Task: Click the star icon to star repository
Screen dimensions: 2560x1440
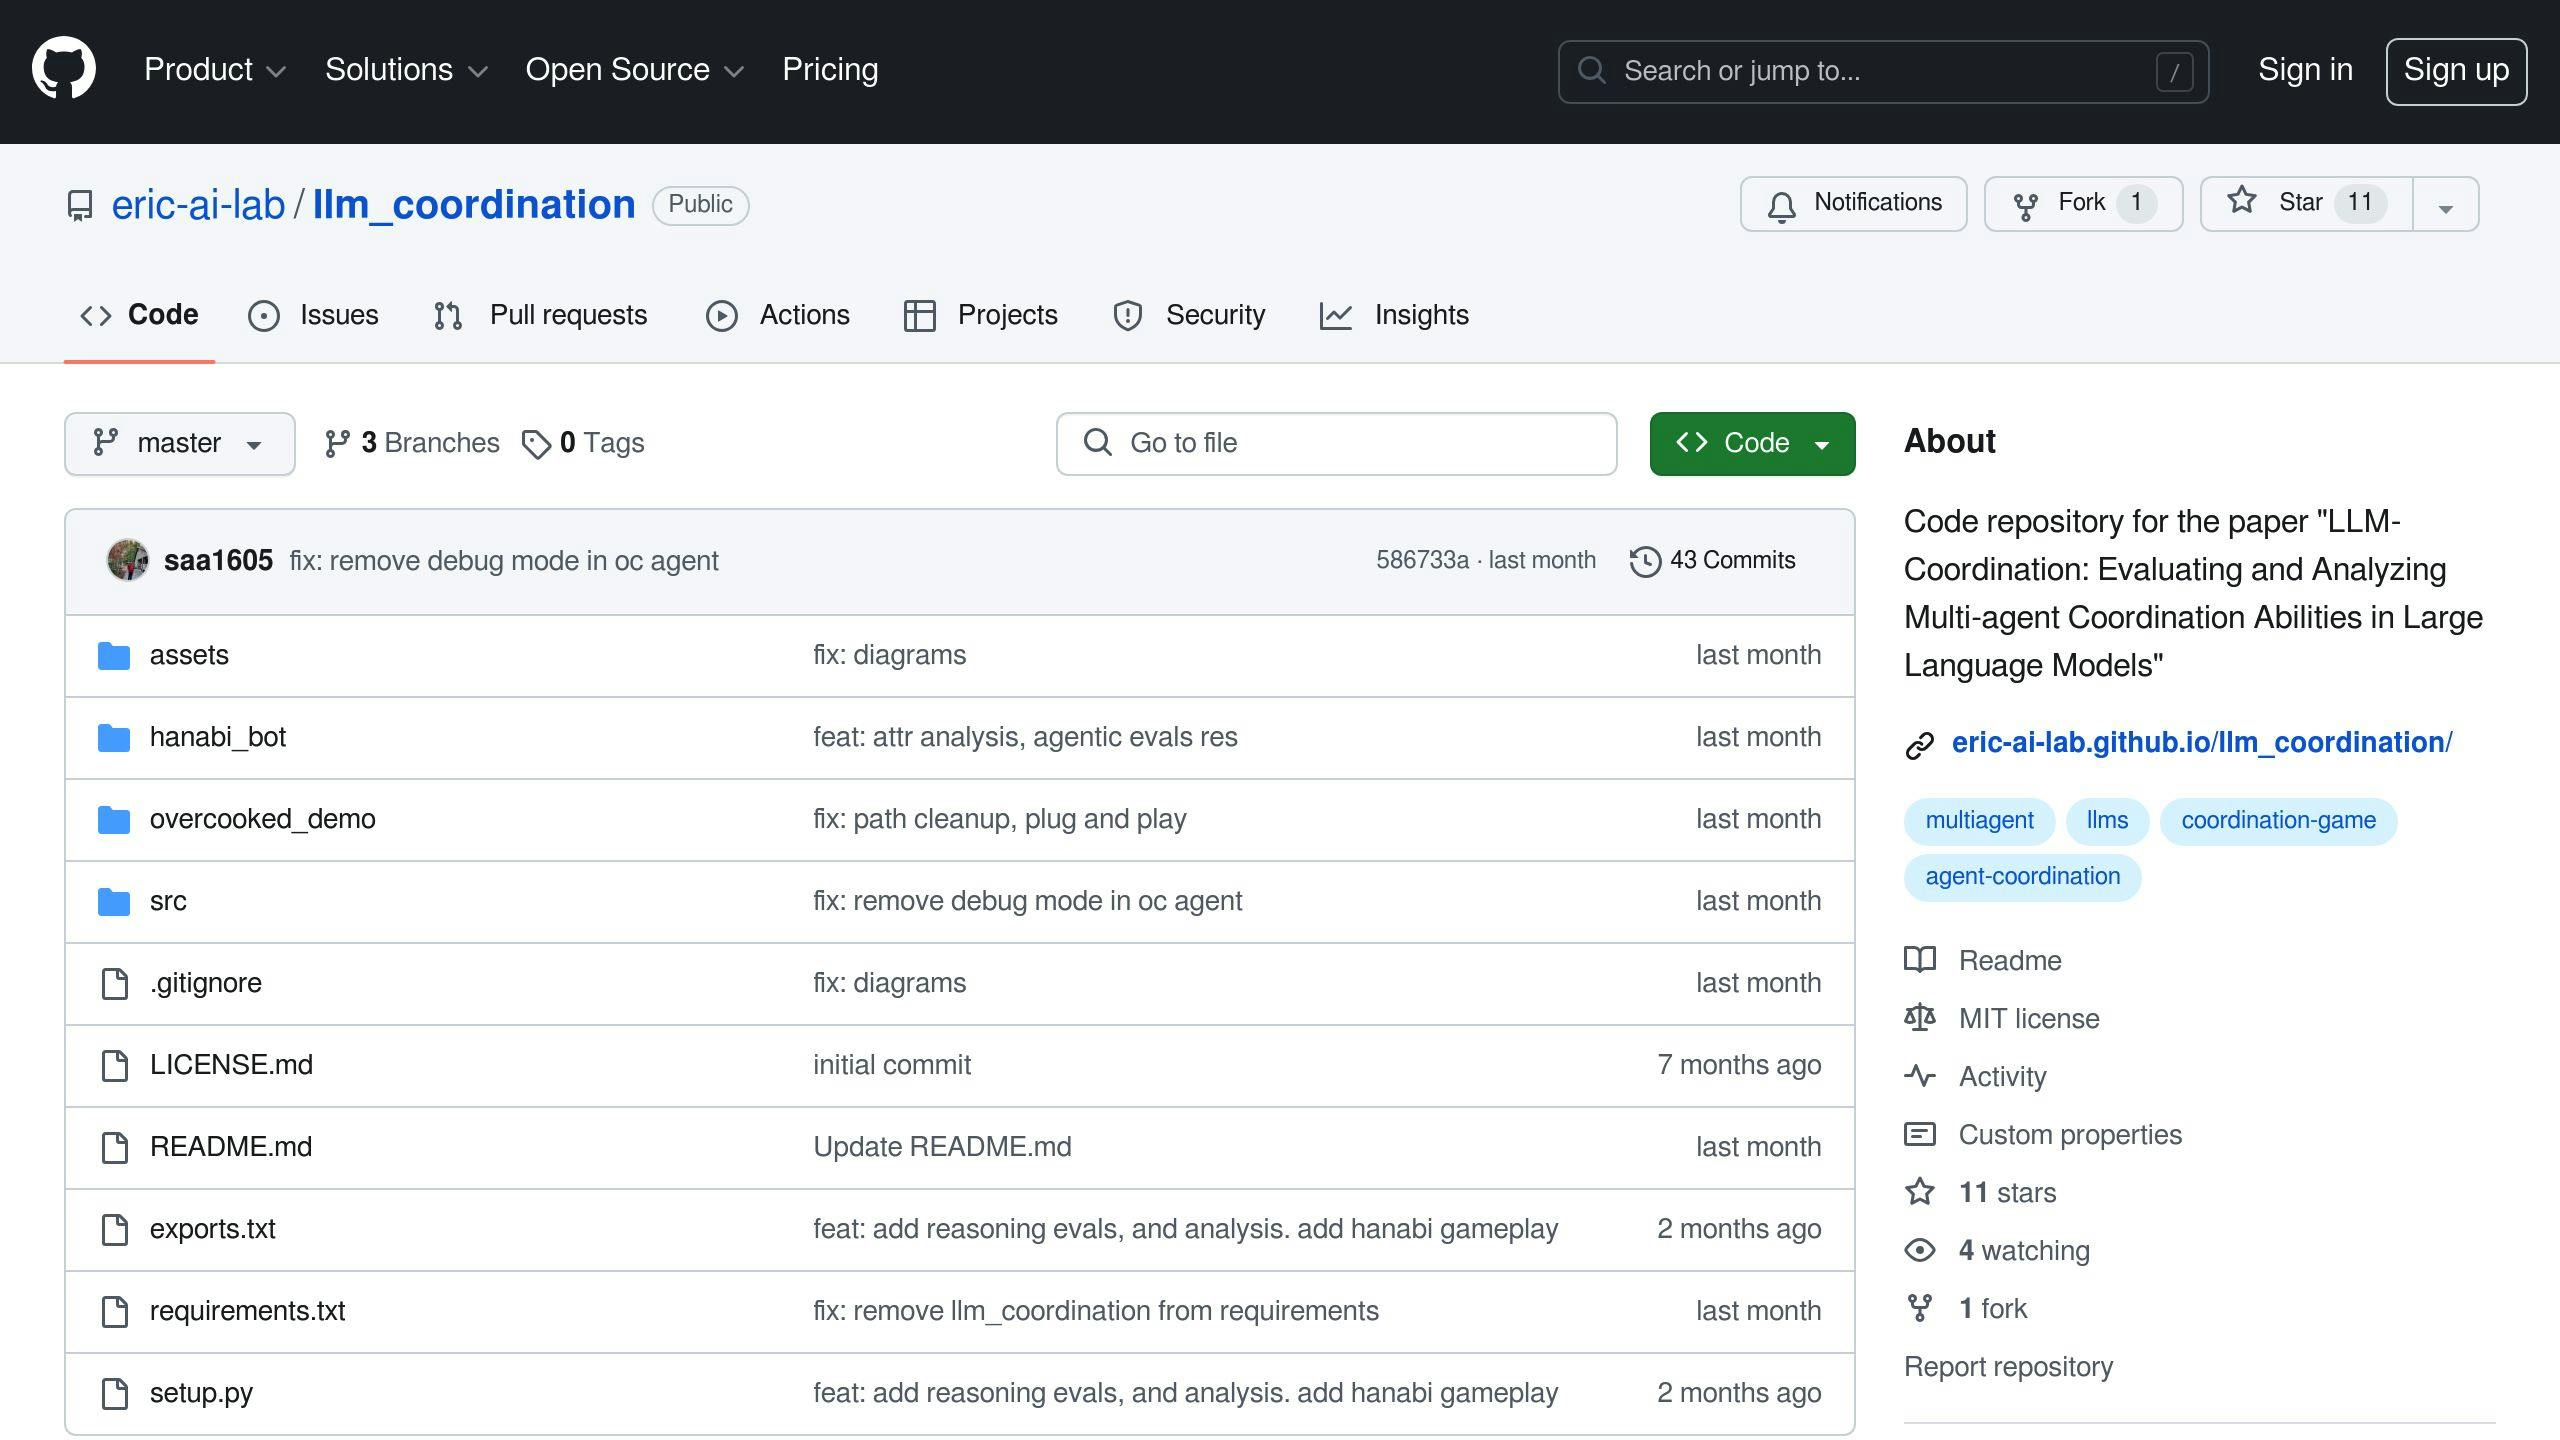Action: click(2242, 202)
